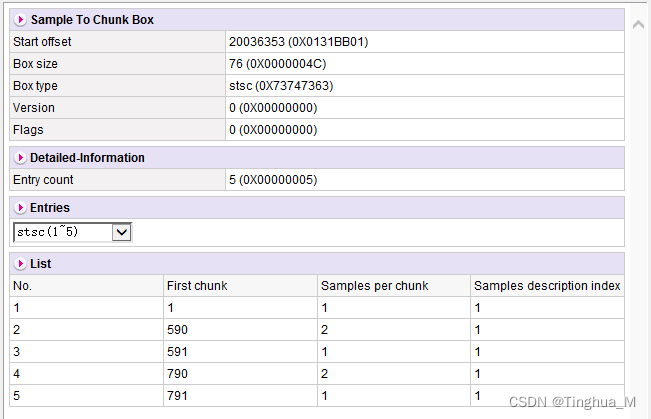Select First chunk value 591

coord(177,352)
